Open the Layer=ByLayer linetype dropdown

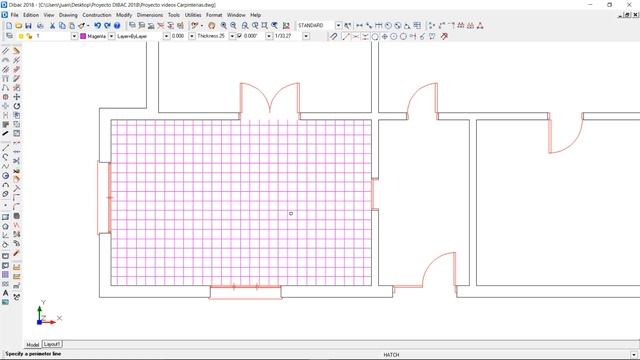pyautogui.click(x=167, y=36)
